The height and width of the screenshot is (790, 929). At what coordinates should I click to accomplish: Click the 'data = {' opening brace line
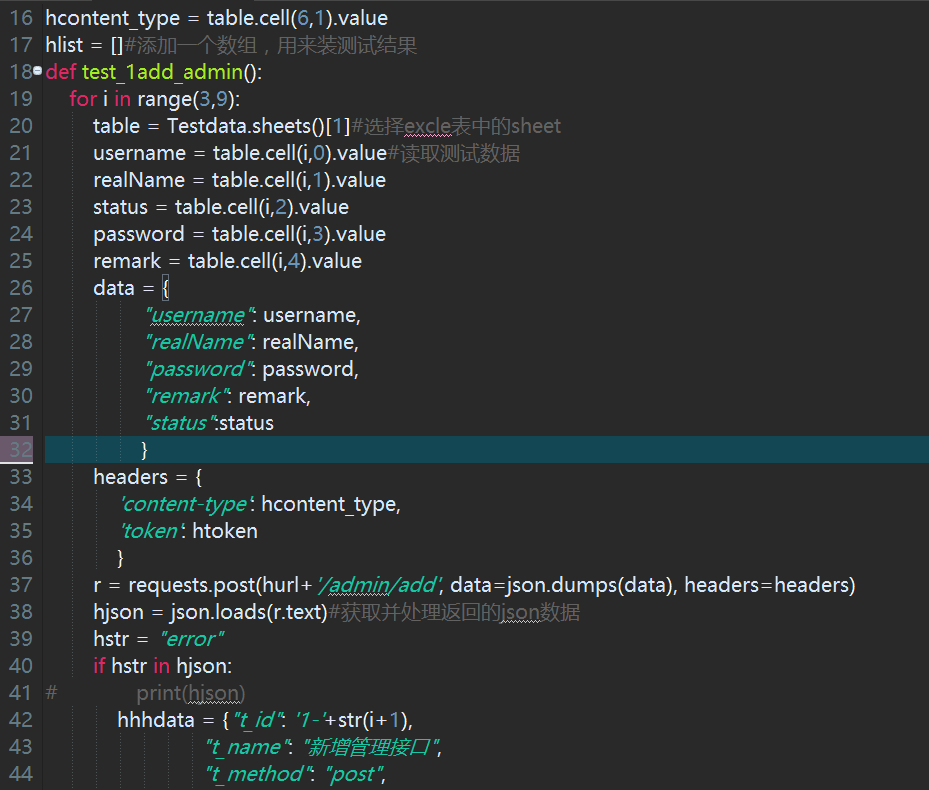pos(132,288)
